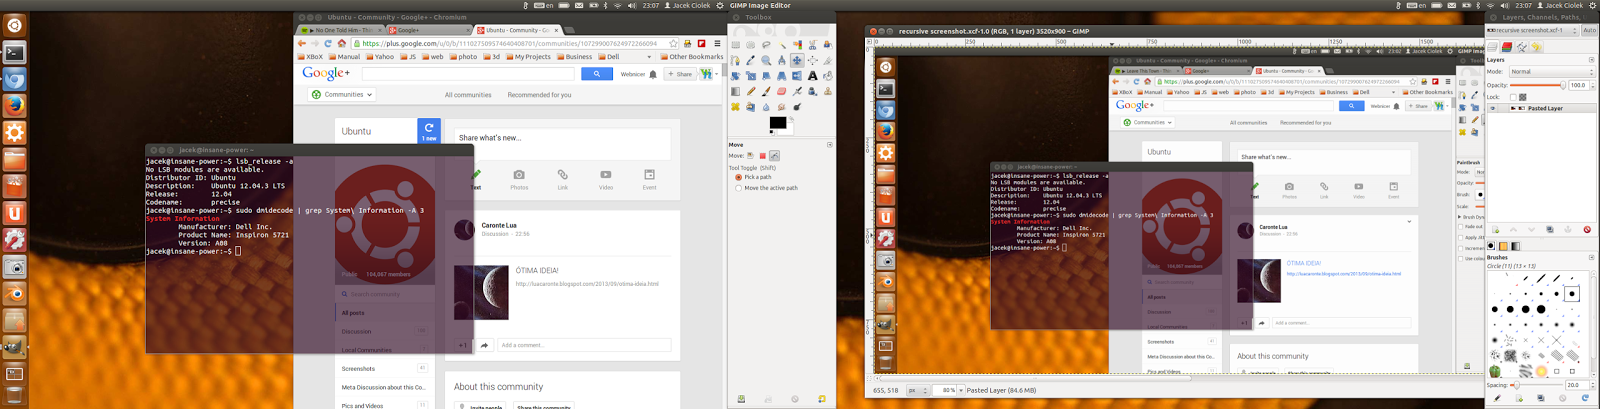Open the layer Mode 'Normal' dropdown
The width and height of the screenshot is (1600, 409).
pos(1551,72)
